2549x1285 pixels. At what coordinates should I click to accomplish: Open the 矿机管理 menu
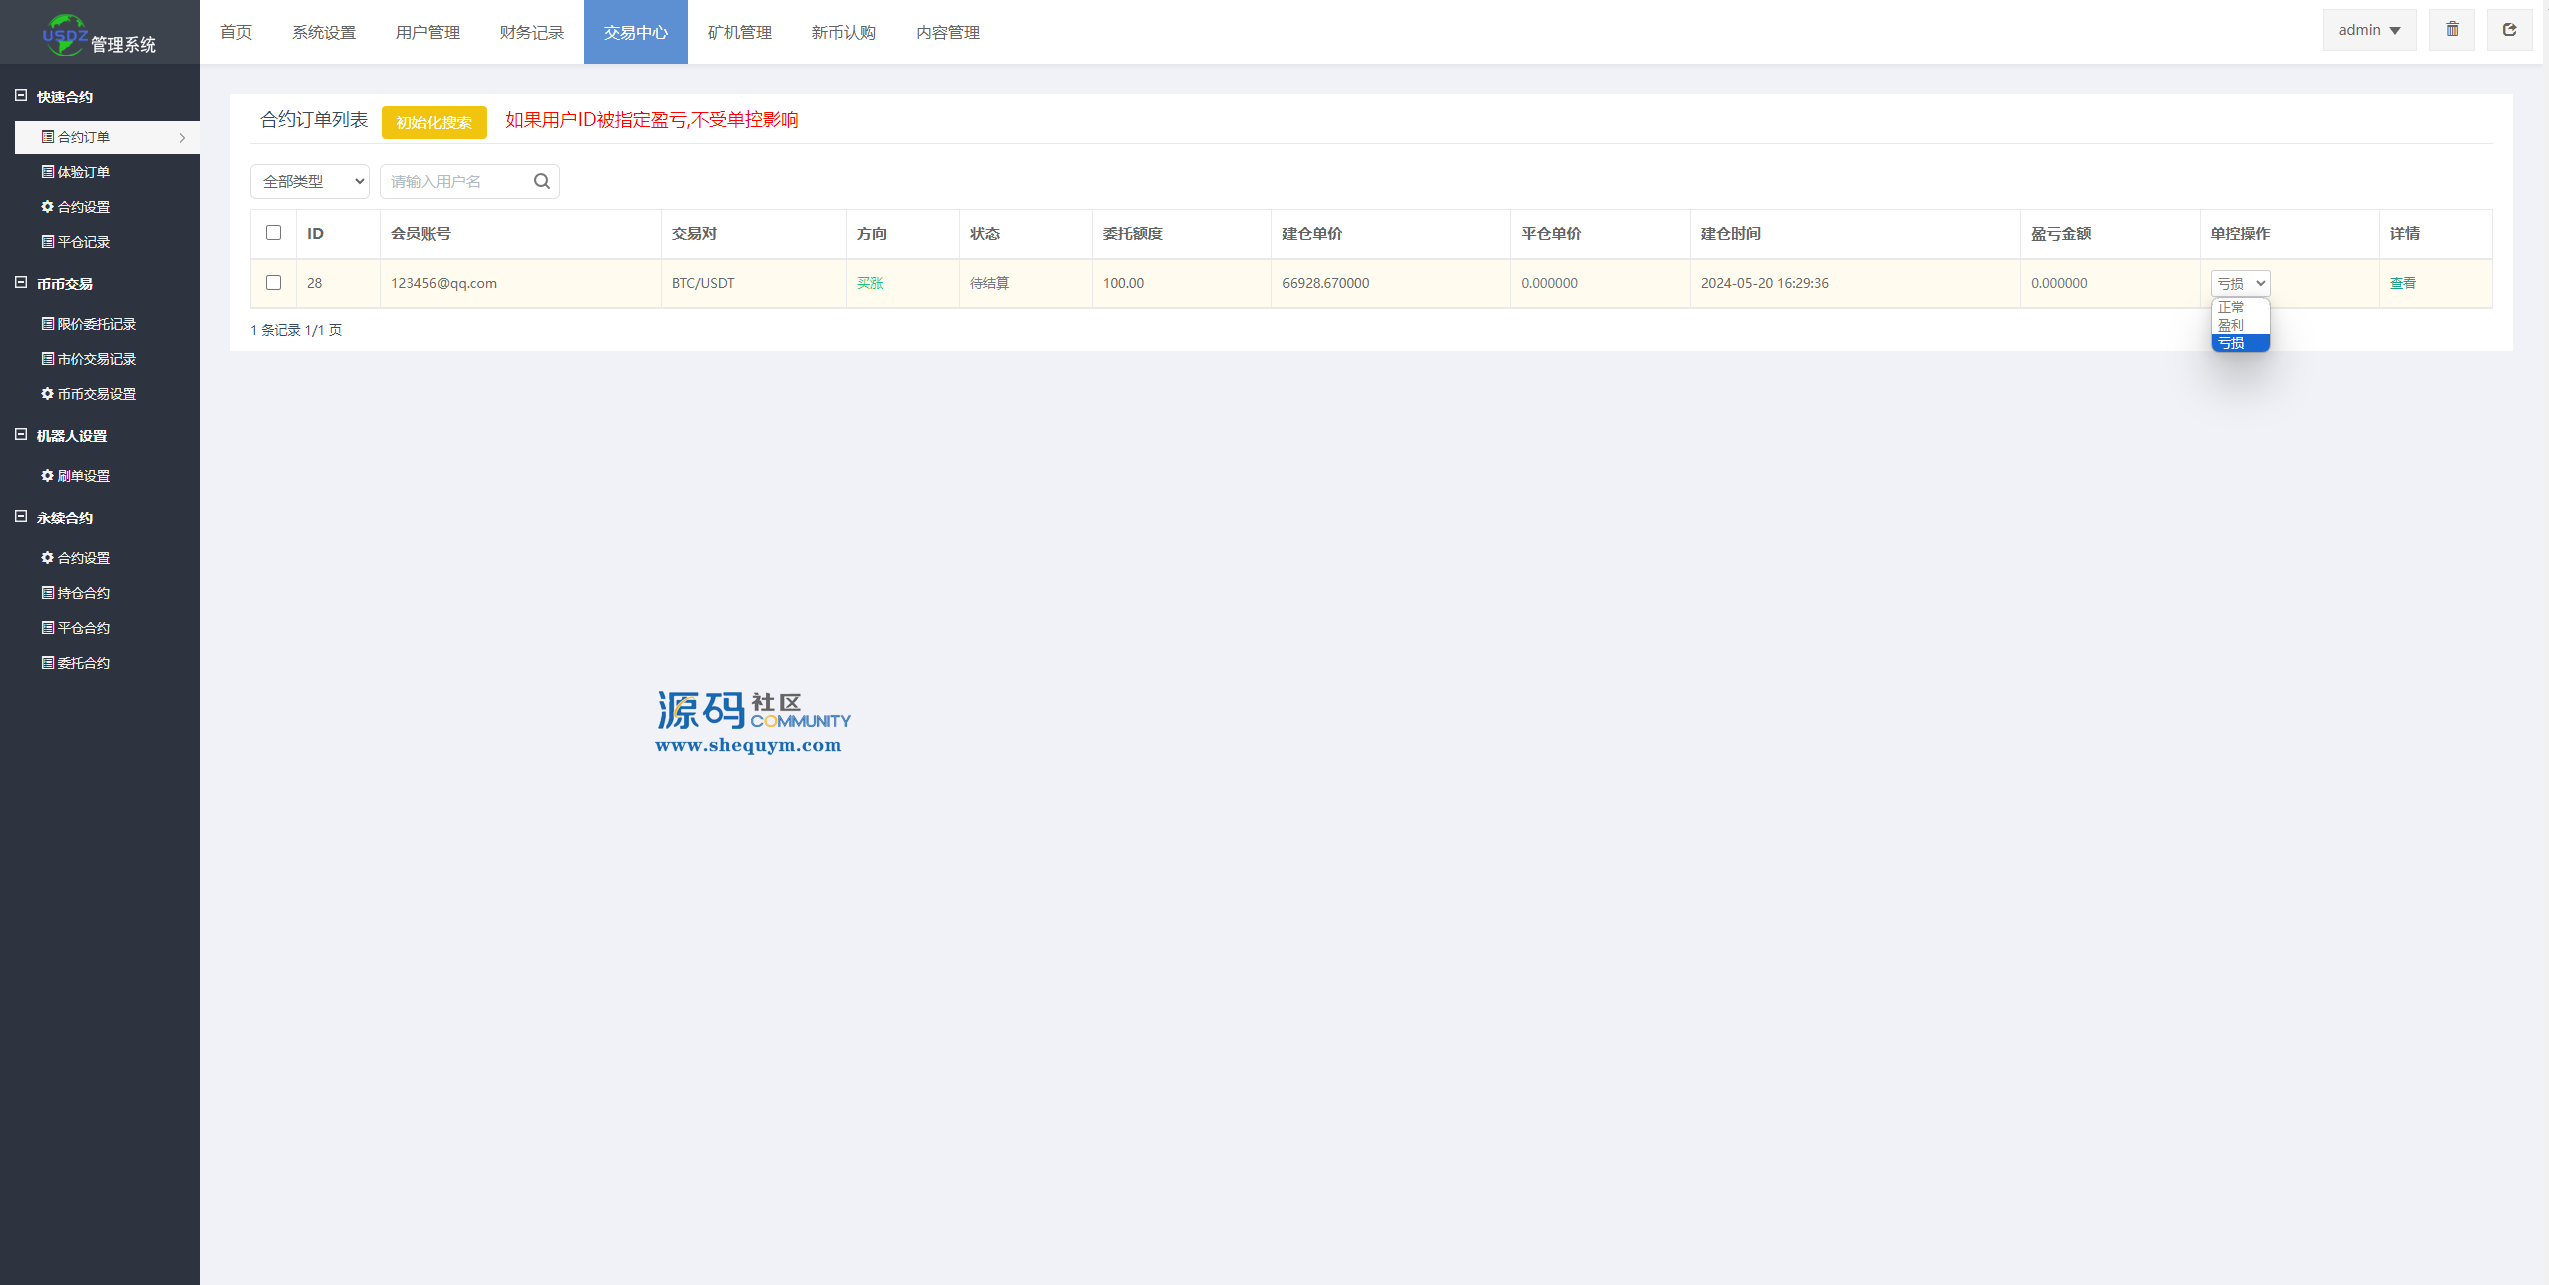click(x=740, y=32)
